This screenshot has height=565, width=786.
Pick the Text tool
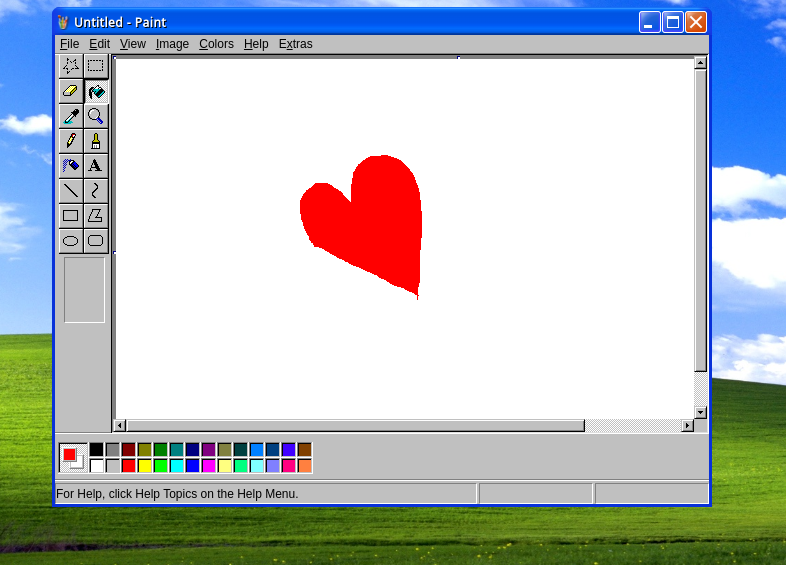click(x=96, y=165)
